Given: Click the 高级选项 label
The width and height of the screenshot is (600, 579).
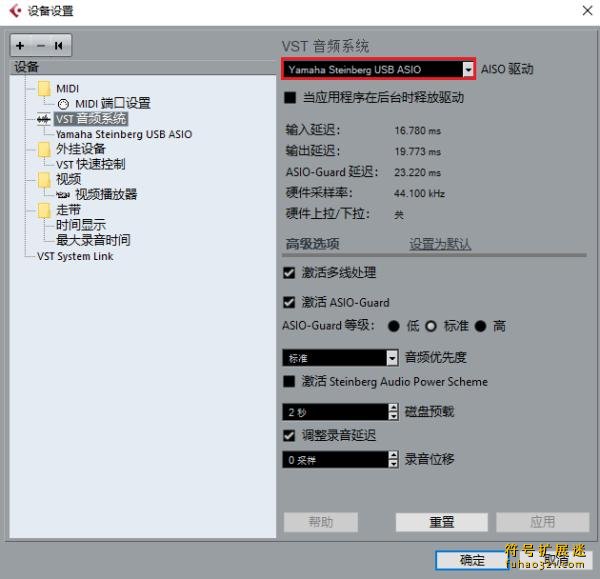Looking at the screenshot, I should [312, 244].
